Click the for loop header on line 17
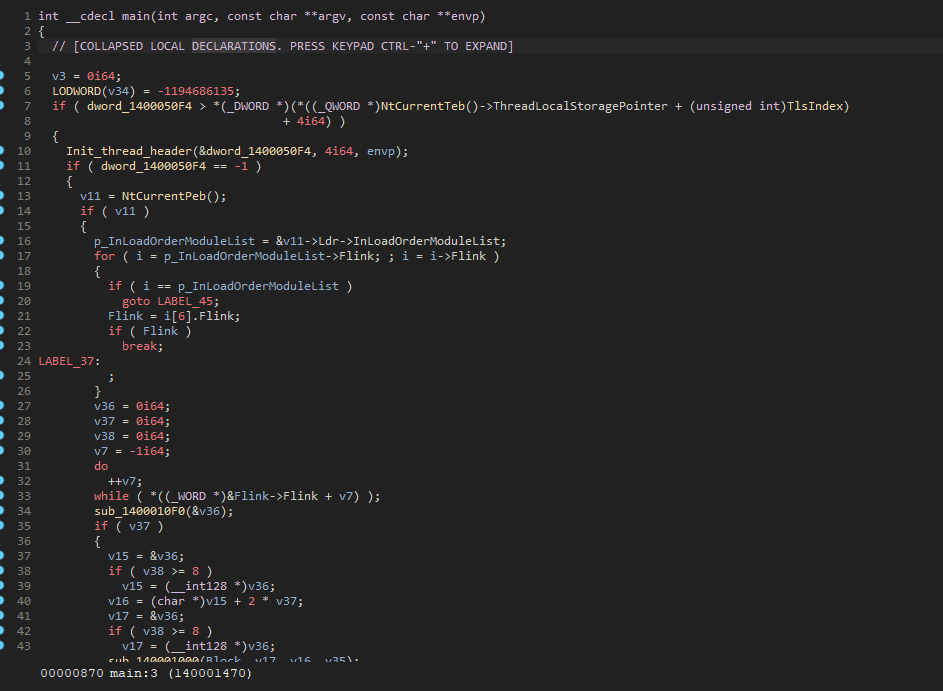The width and height of the screenshot is (943, 691). point(296,256)
